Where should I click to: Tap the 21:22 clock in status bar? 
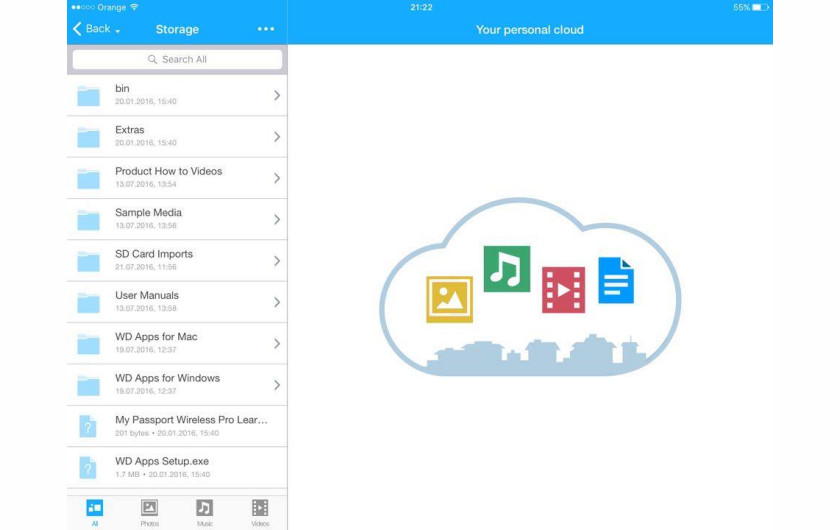point(422,8)
